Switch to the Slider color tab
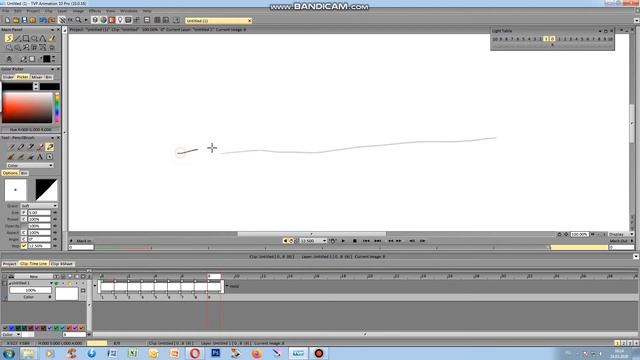Viewport: 640px width, 360px height. pyautogui.click(x=8, y=77)
